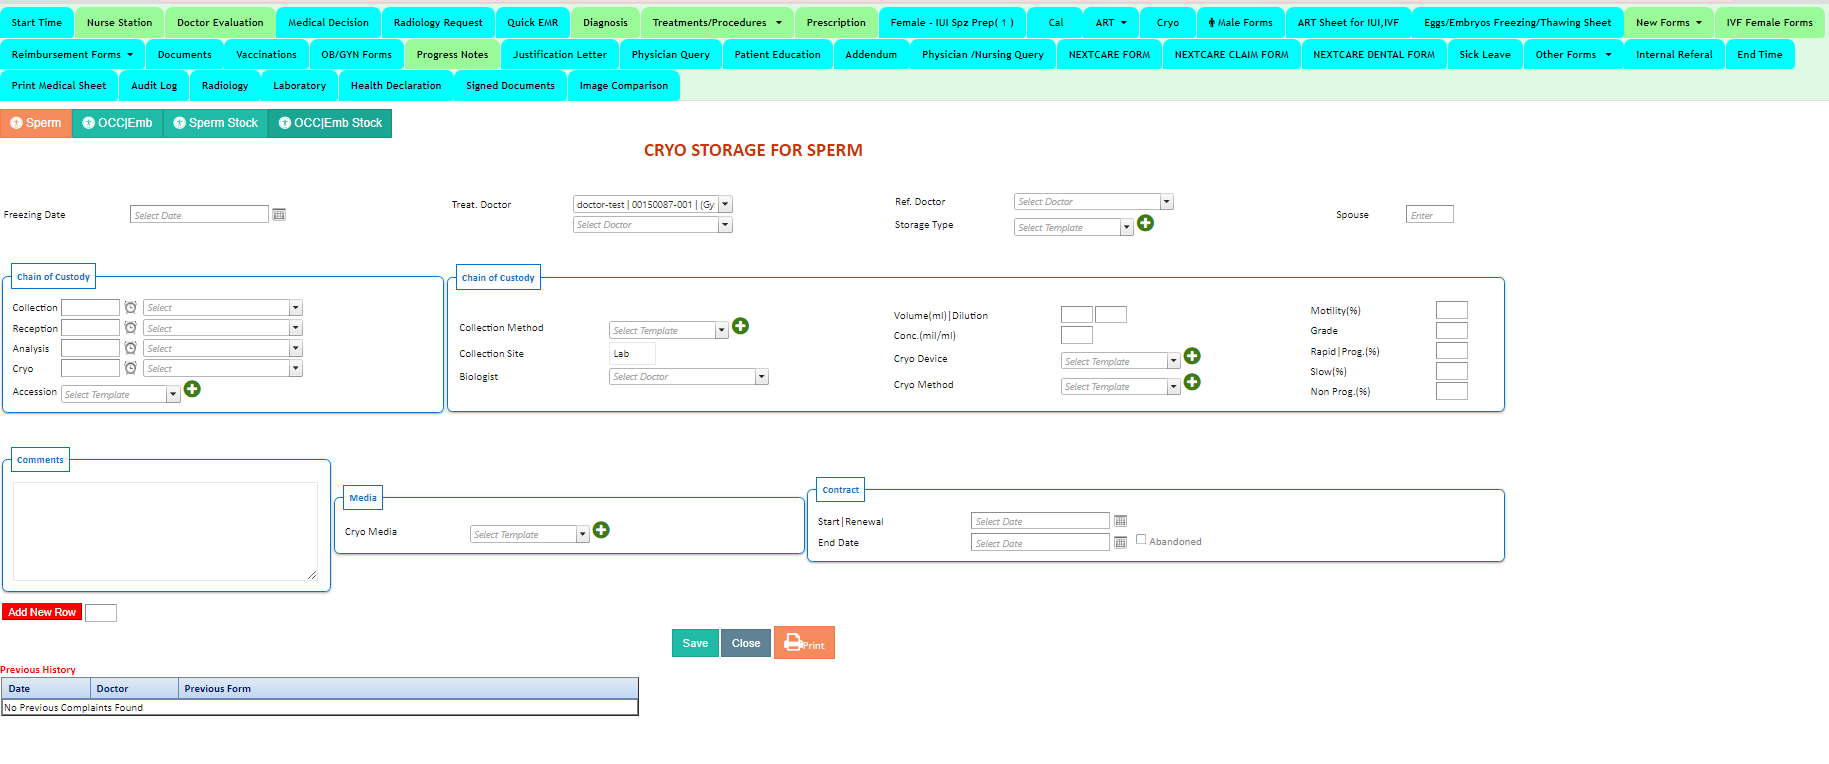Open the Freezing Date calendar picker

(x=279, y=215)
